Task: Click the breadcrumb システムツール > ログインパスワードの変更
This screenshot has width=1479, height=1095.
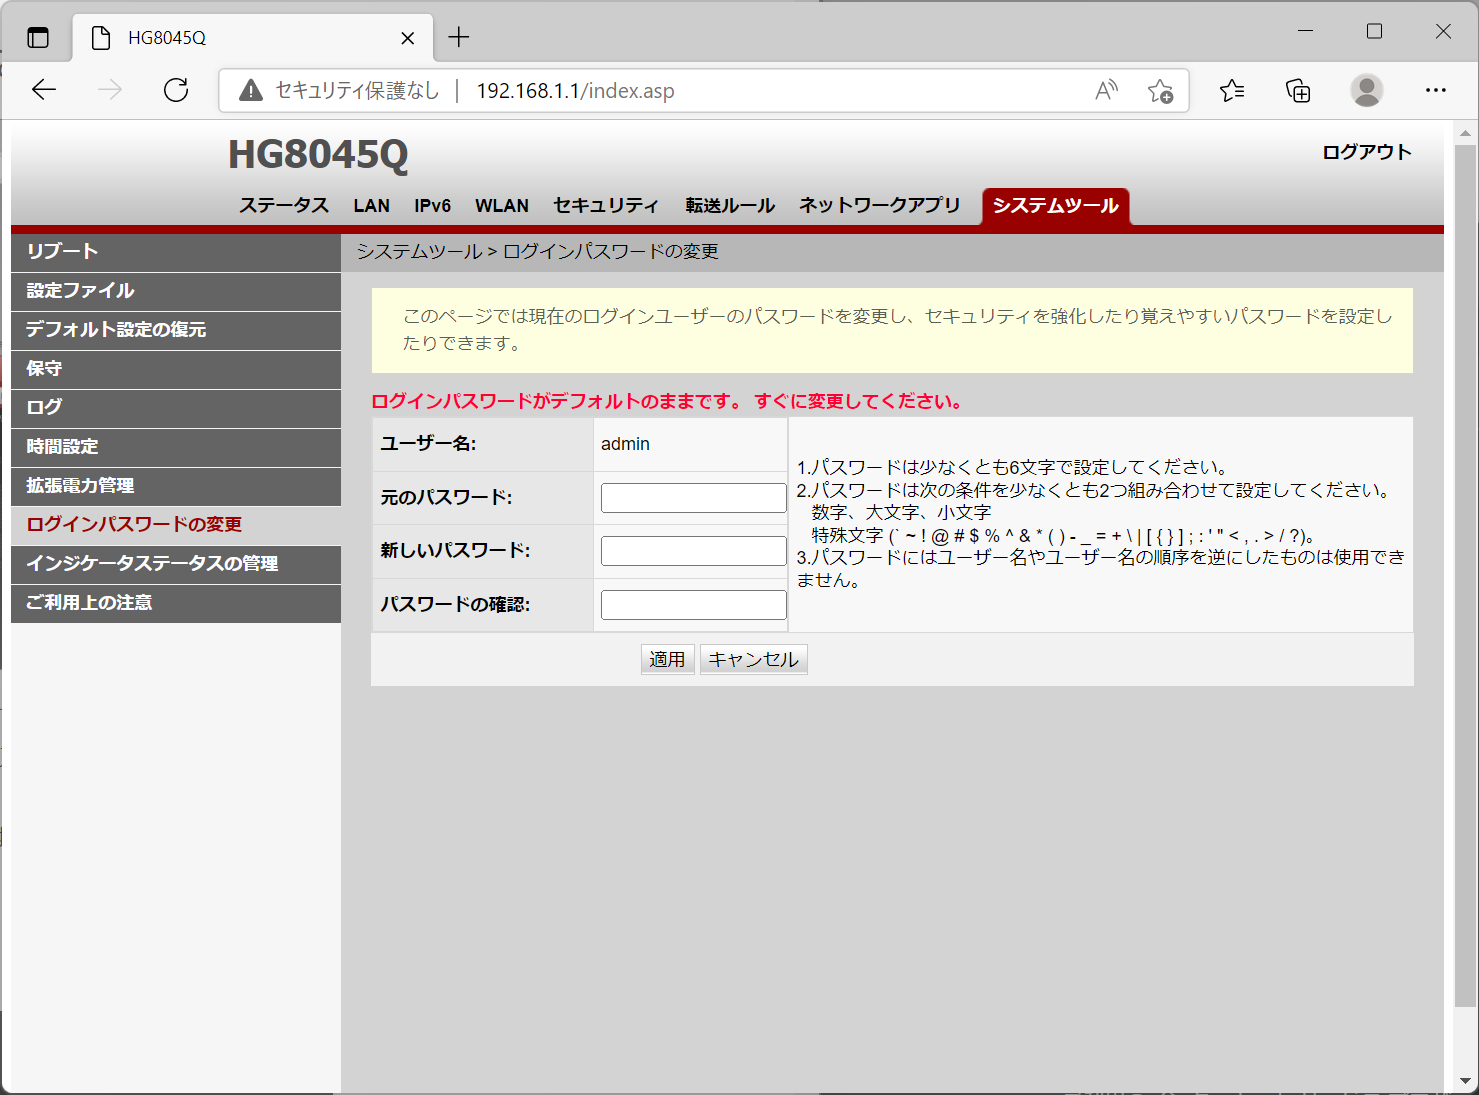Action: pyautogui.click(x=537, y=252)
